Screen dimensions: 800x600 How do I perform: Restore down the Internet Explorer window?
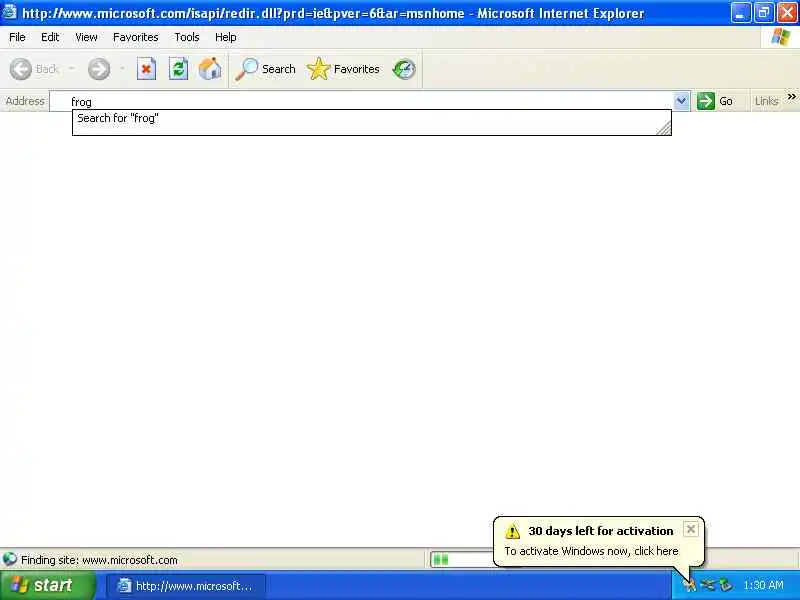coord(764,13)
